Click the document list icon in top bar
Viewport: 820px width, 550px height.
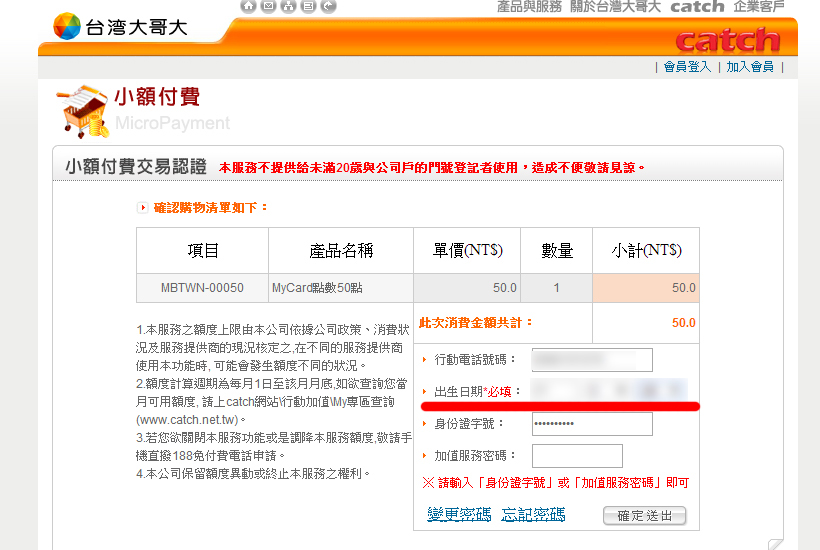point(308,6)
